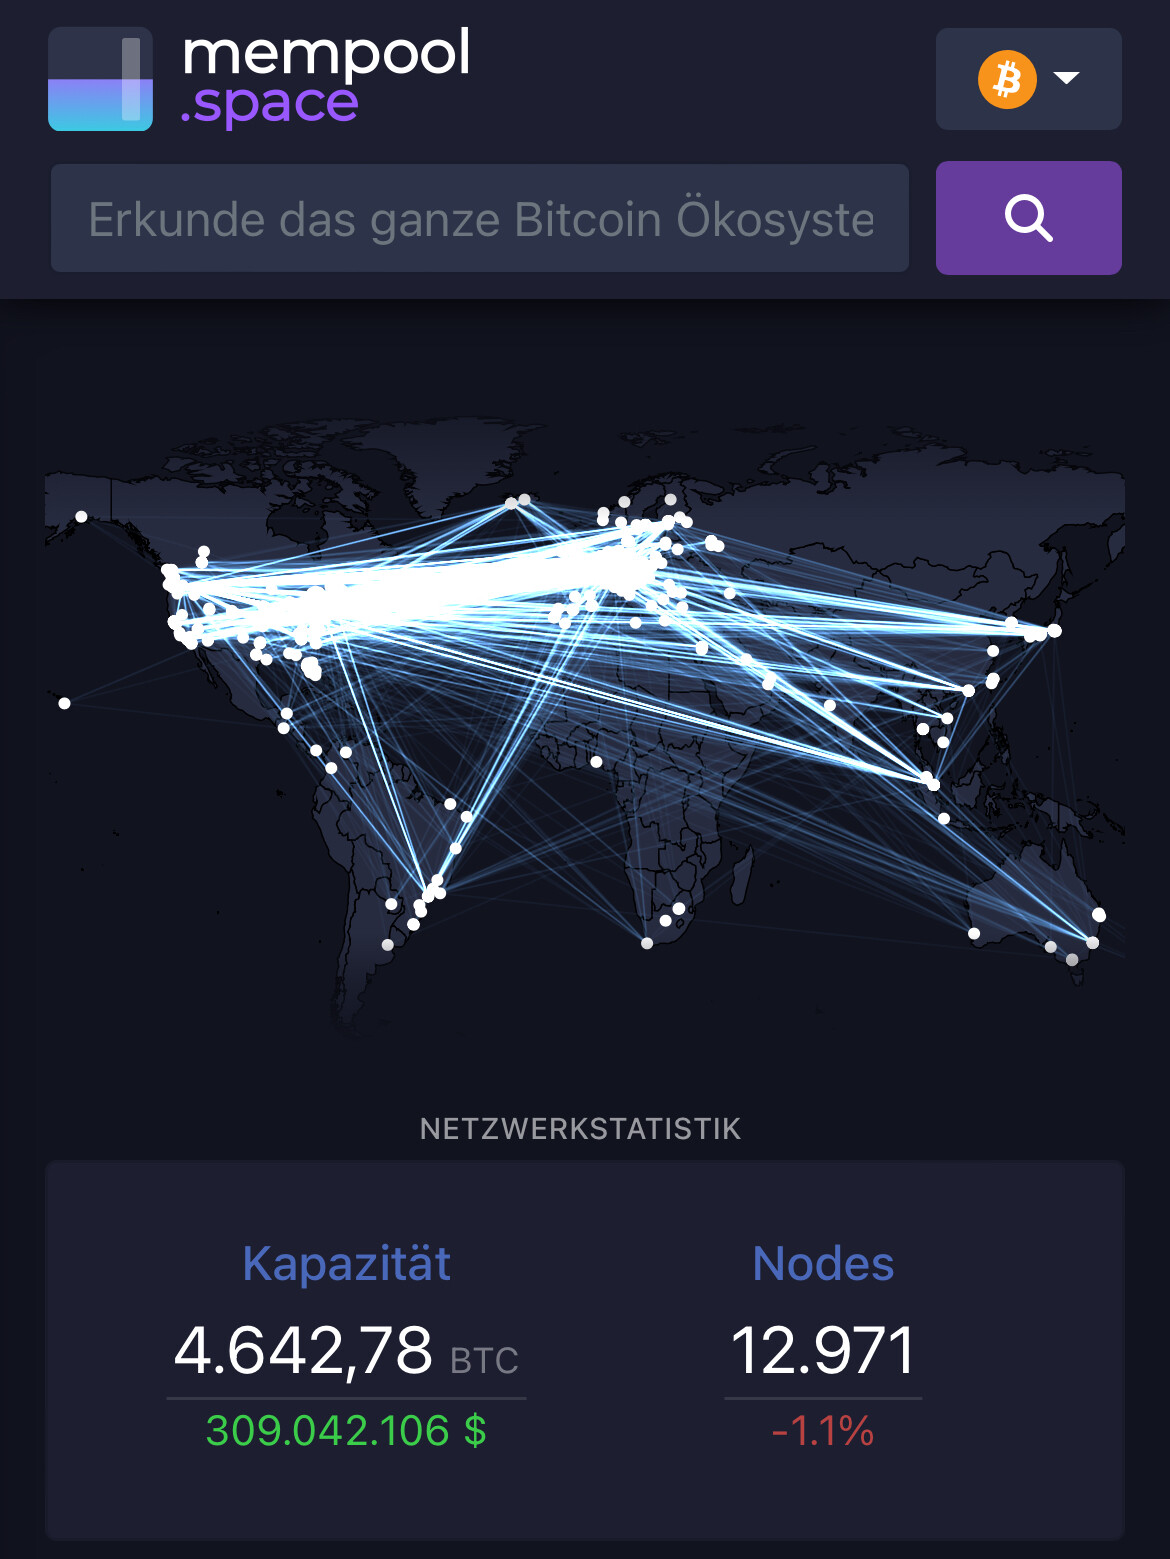Click the southernmost South Africa node dot
Image resolution: width=1170 pixels, height=1559 pixels.
coord(647,943)
